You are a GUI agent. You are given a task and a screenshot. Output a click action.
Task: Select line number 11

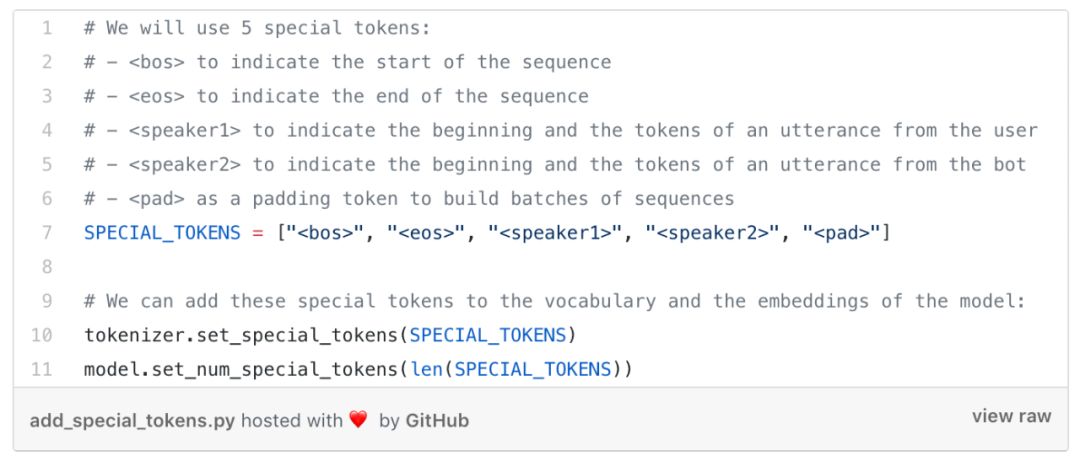click(43, 369)
